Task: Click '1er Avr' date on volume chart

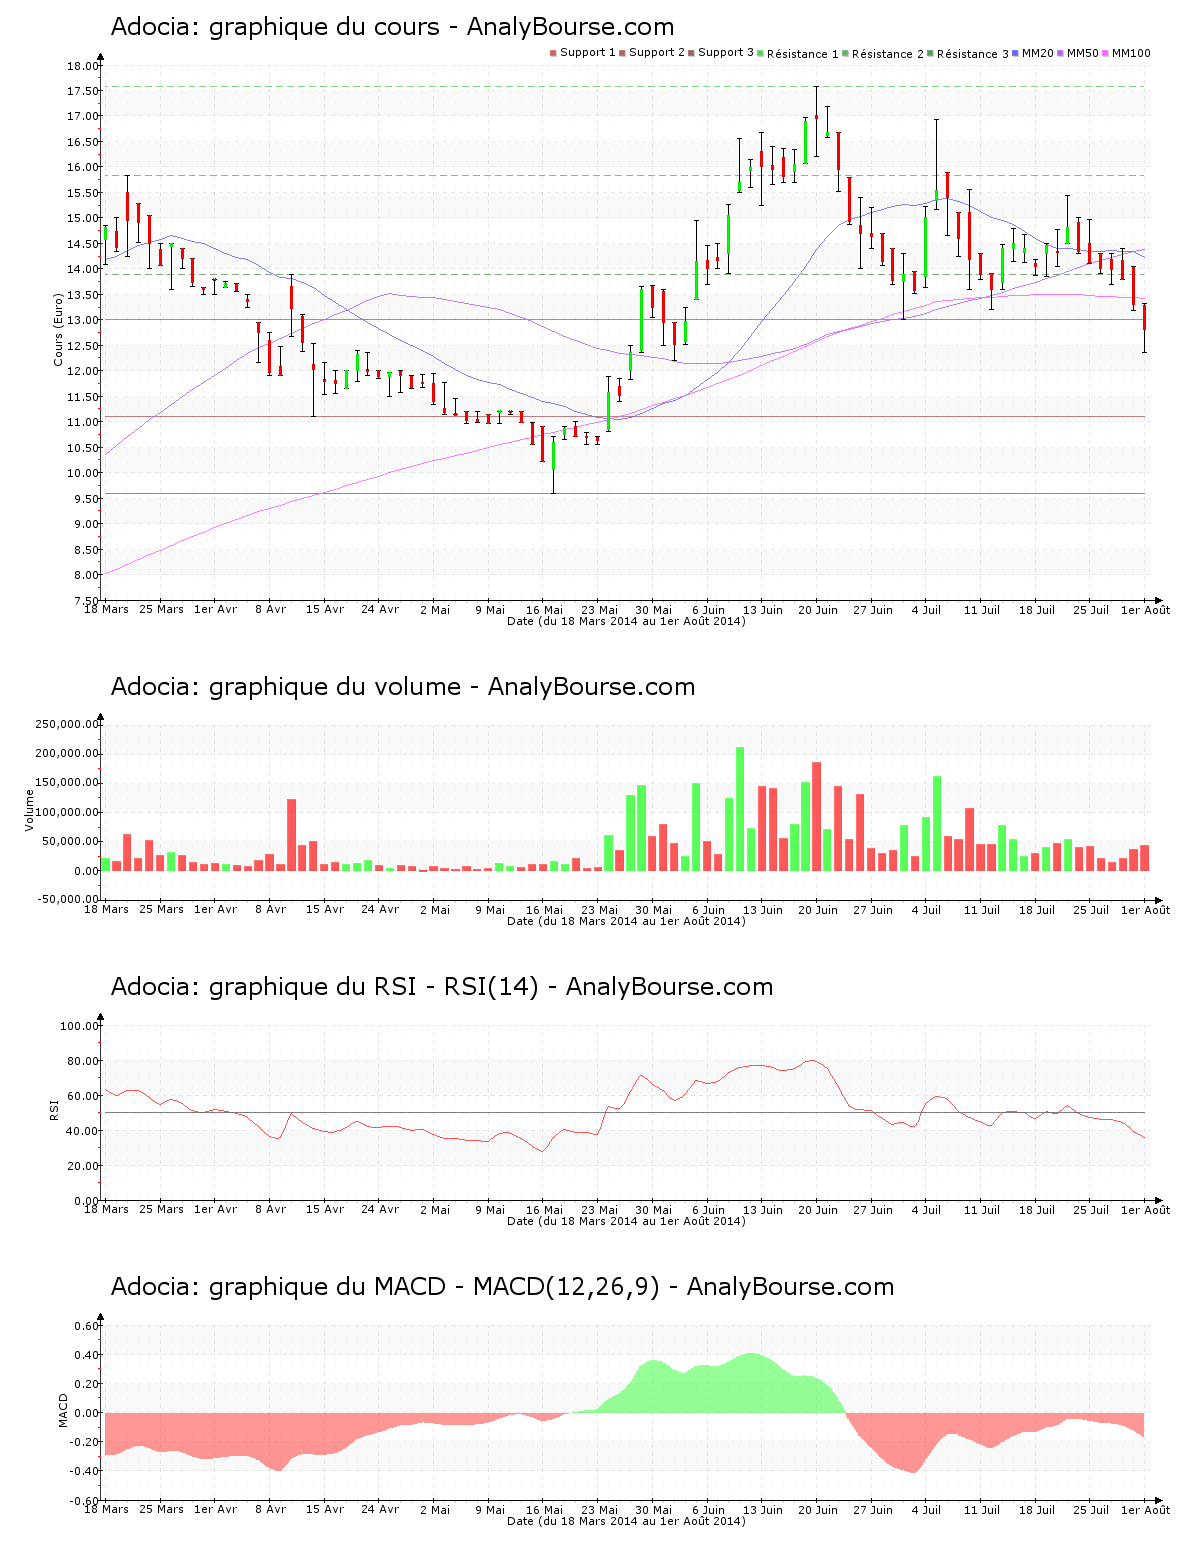Action: 216,910
